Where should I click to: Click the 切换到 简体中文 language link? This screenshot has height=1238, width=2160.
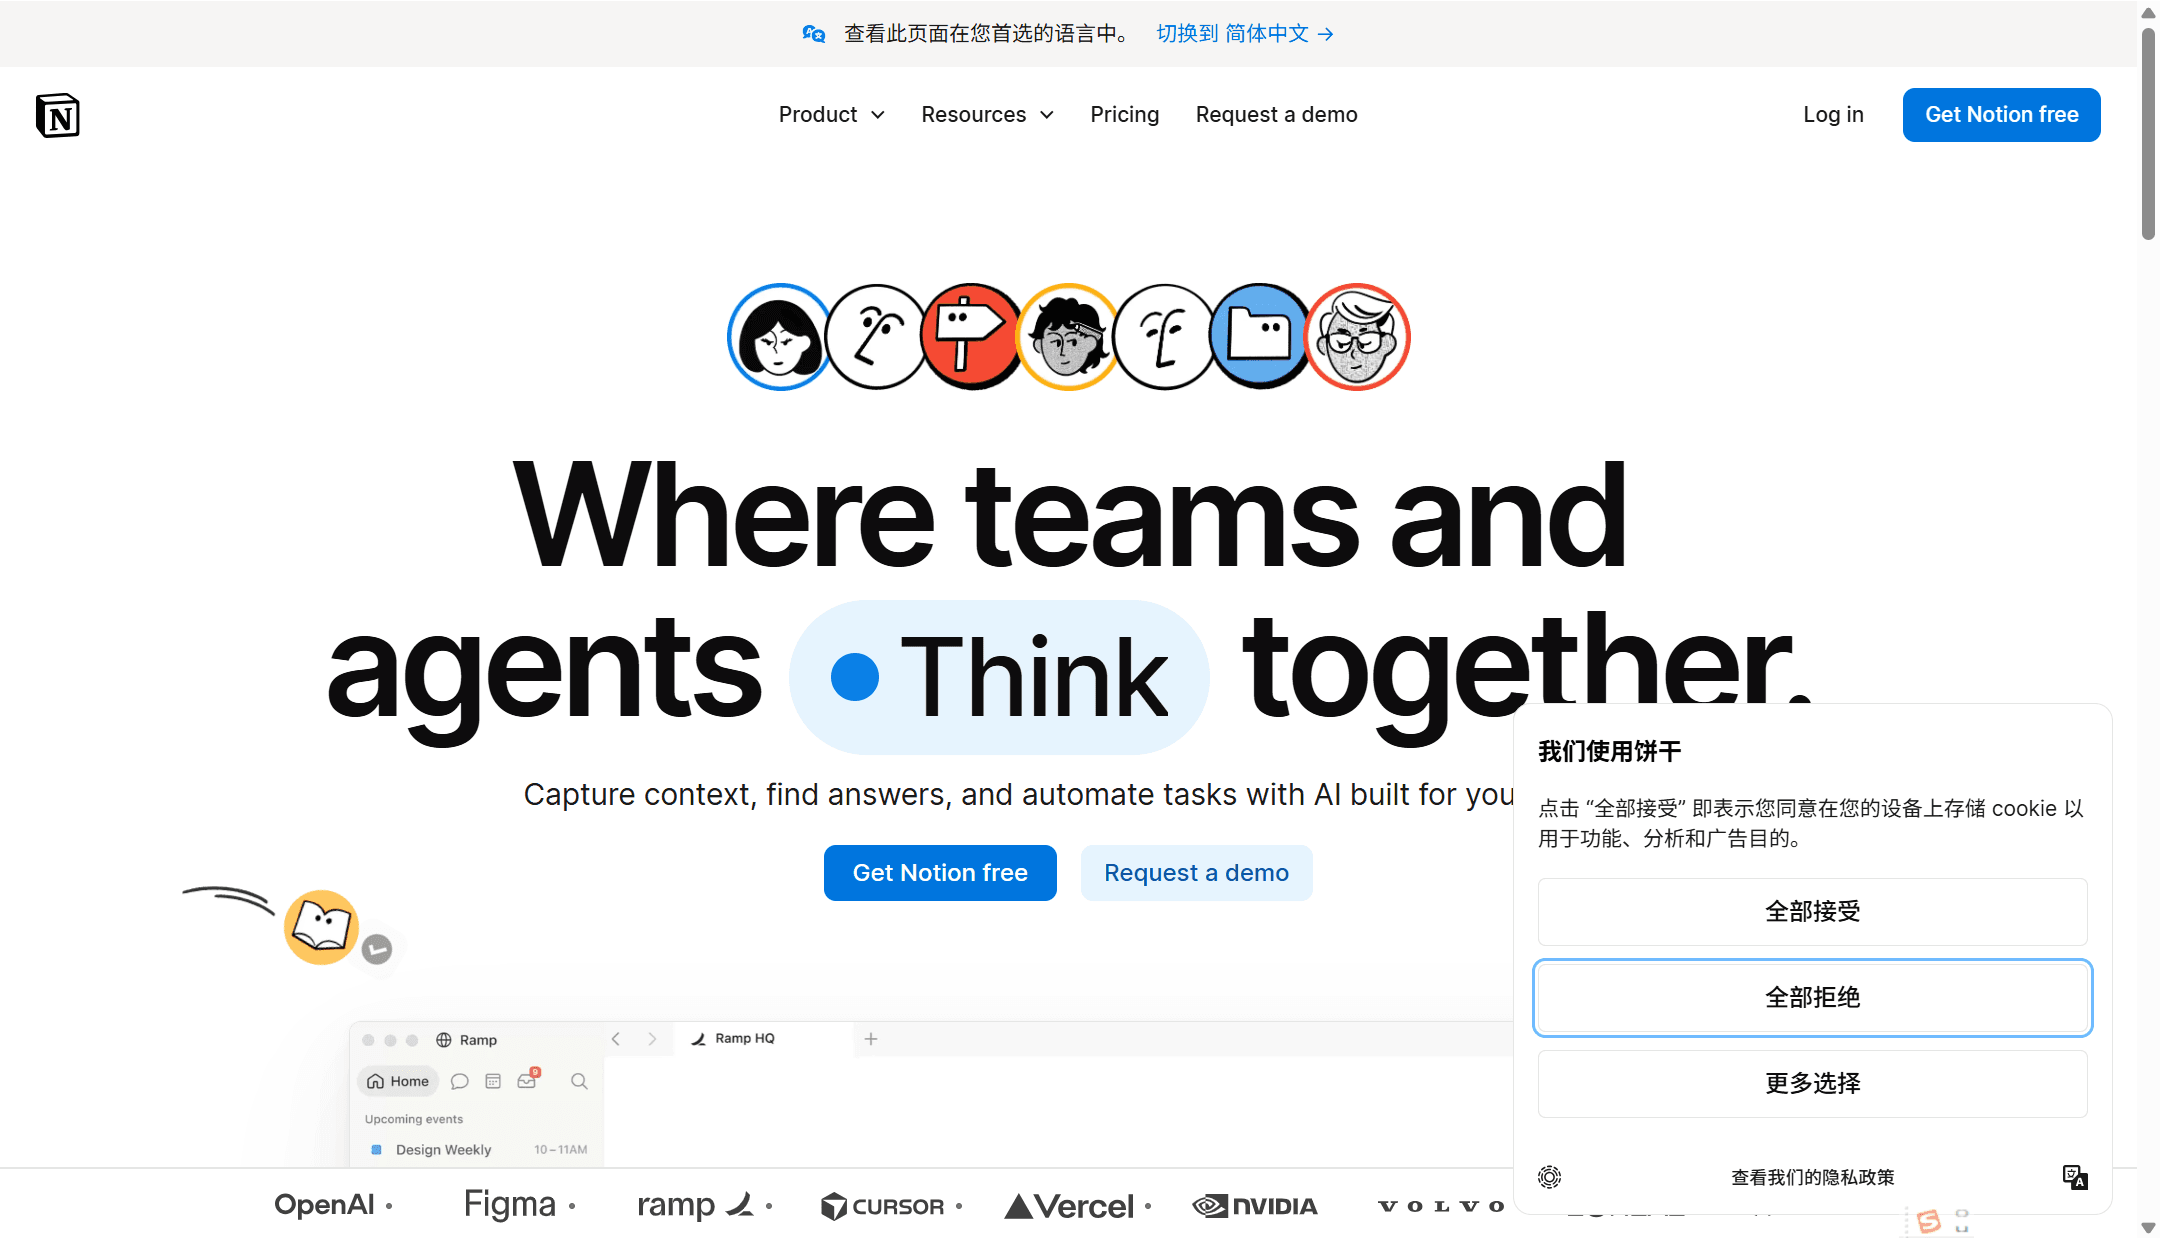click(1245, 34)
